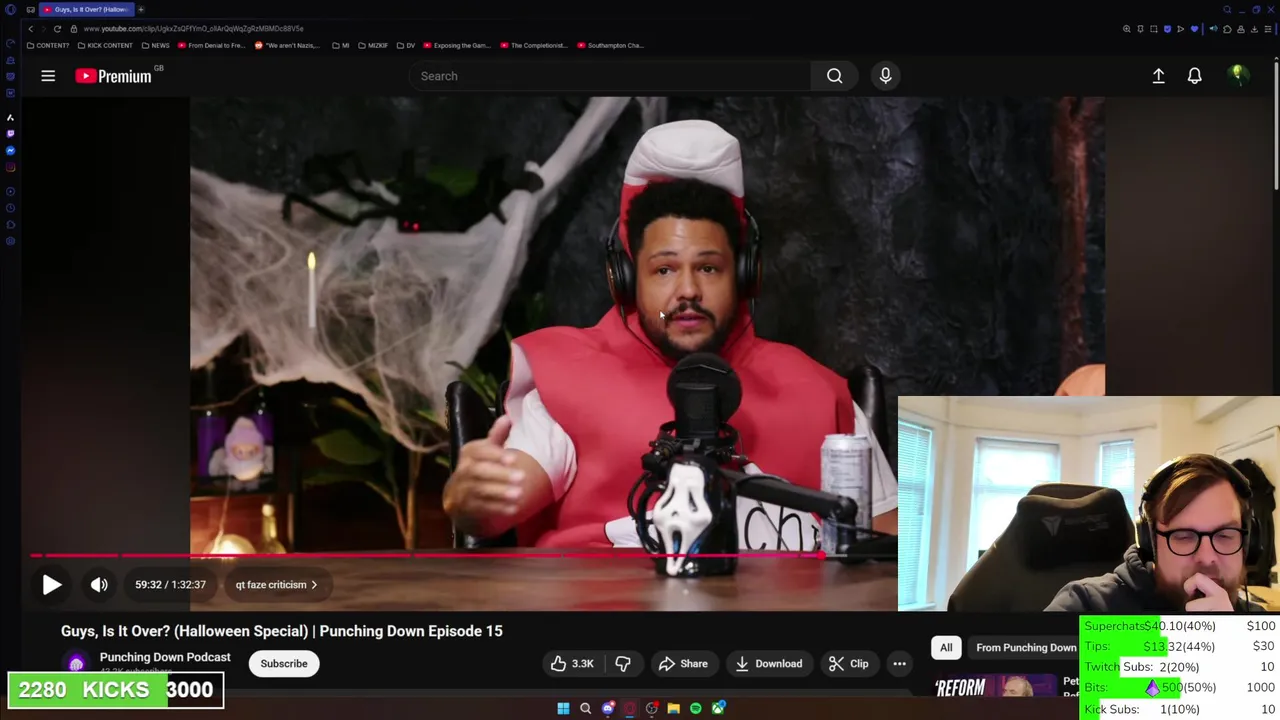The height and width of the screenshot is (720, 1280).
Task: Click the video title text
Action: [282, 631]
